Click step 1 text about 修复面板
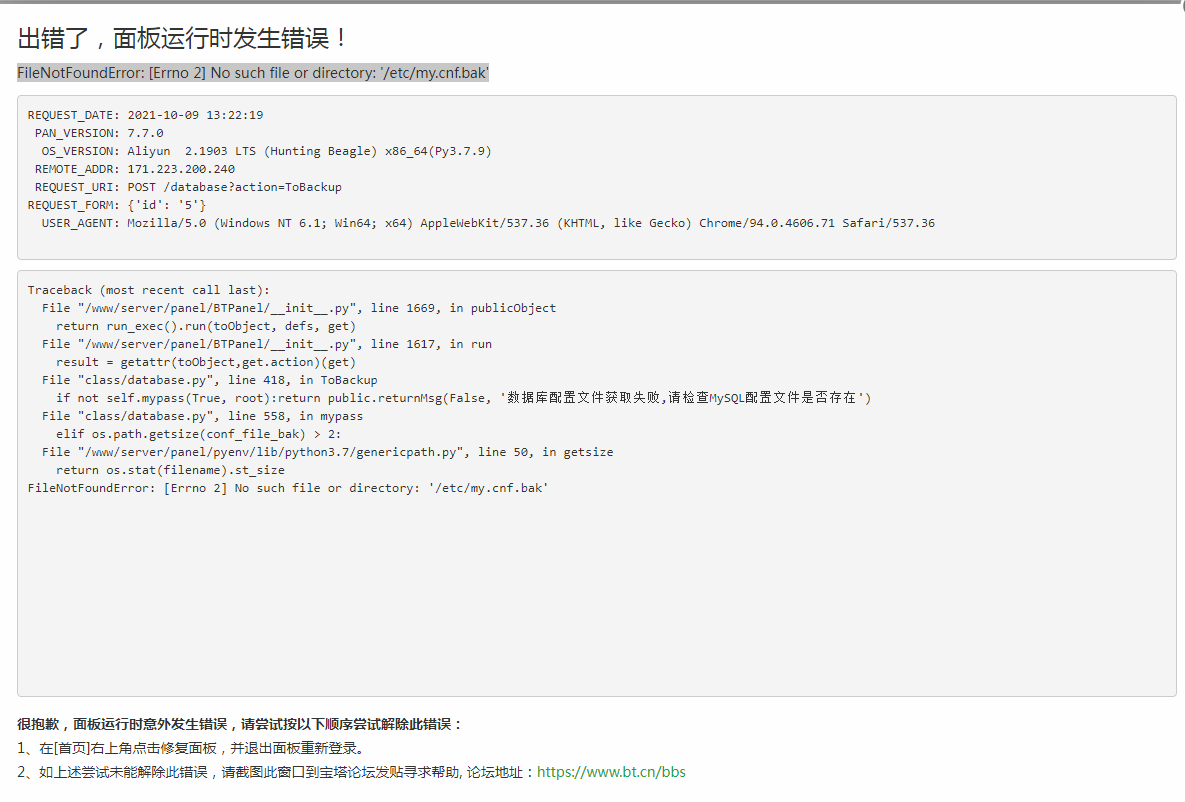Viewport: 1185px width, 802px height. (193, 748)
